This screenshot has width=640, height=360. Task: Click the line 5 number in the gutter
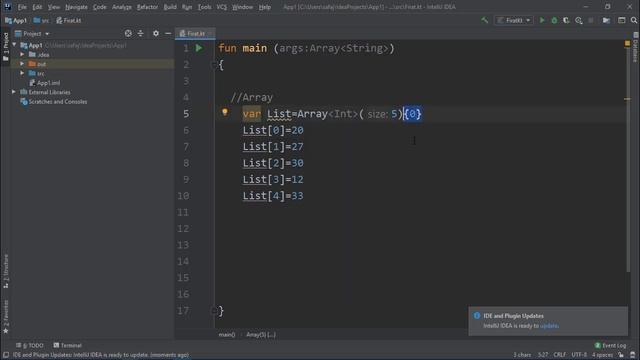pos(186,113)
